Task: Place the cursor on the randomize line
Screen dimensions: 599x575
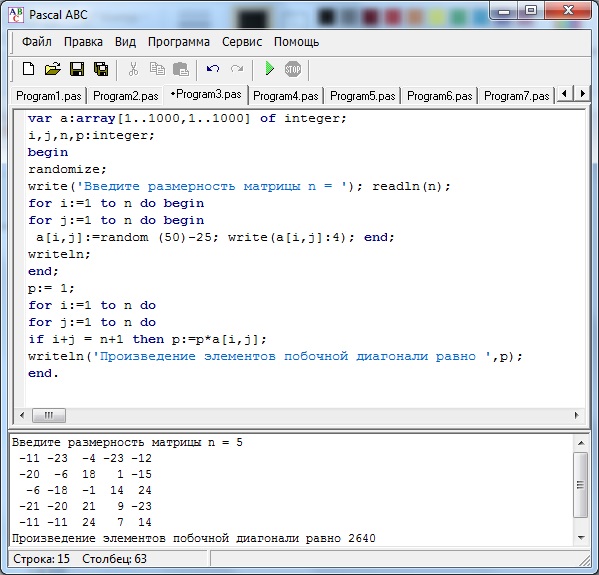Action: 67,169
